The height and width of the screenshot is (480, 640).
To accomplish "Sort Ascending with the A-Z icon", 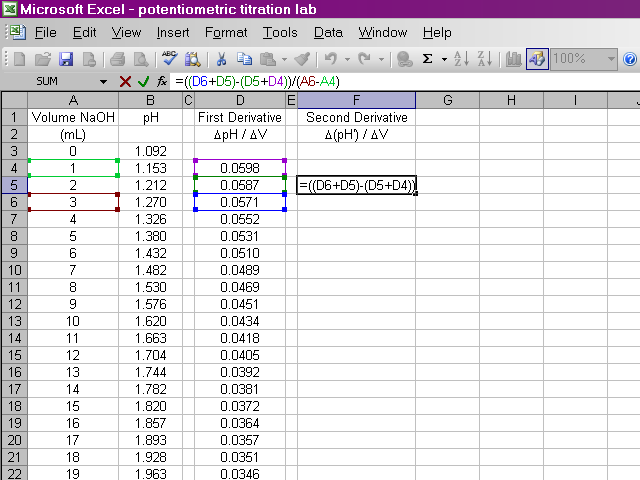I will tap(462, 60).
